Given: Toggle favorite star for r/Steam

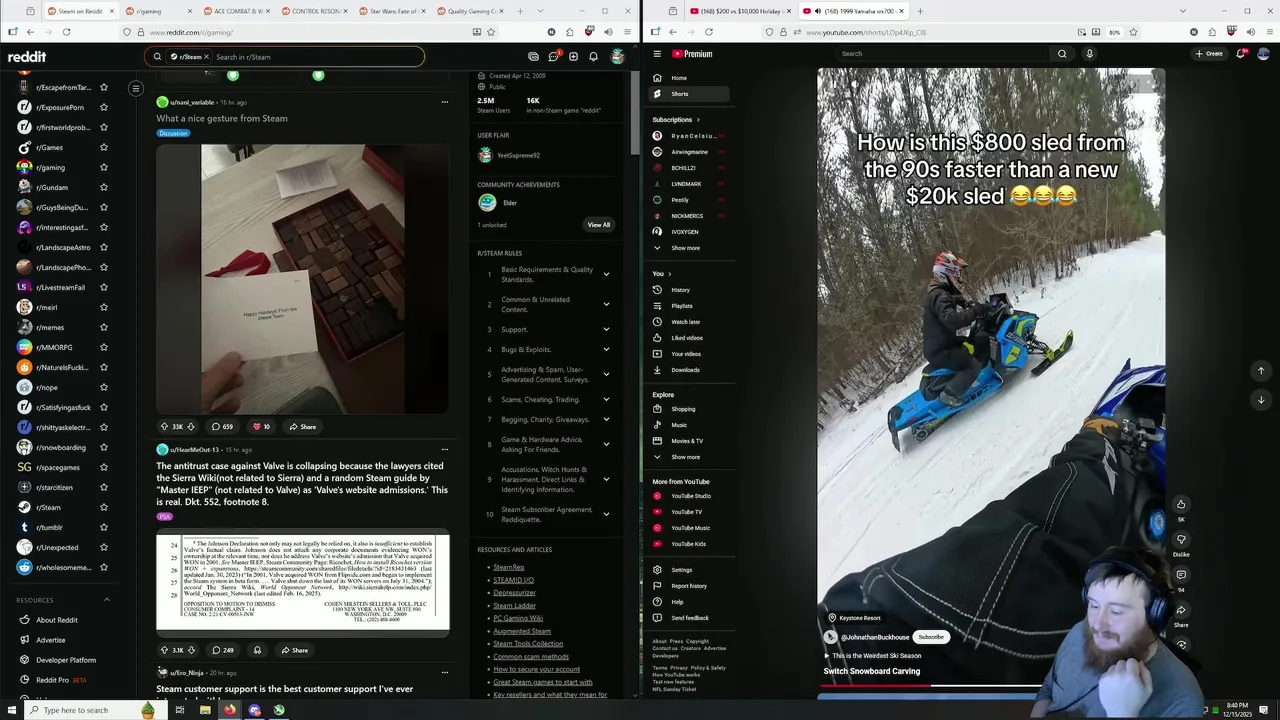Looking at the screenshot, I should pos(104,508).
